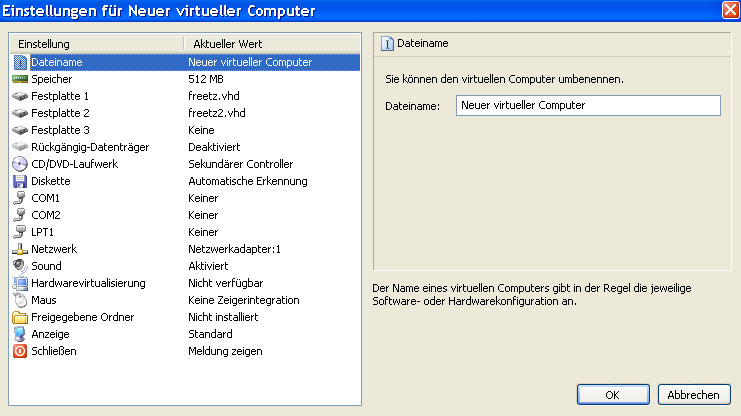
Task: Click the Speicher memory icon
Action: 20,79
